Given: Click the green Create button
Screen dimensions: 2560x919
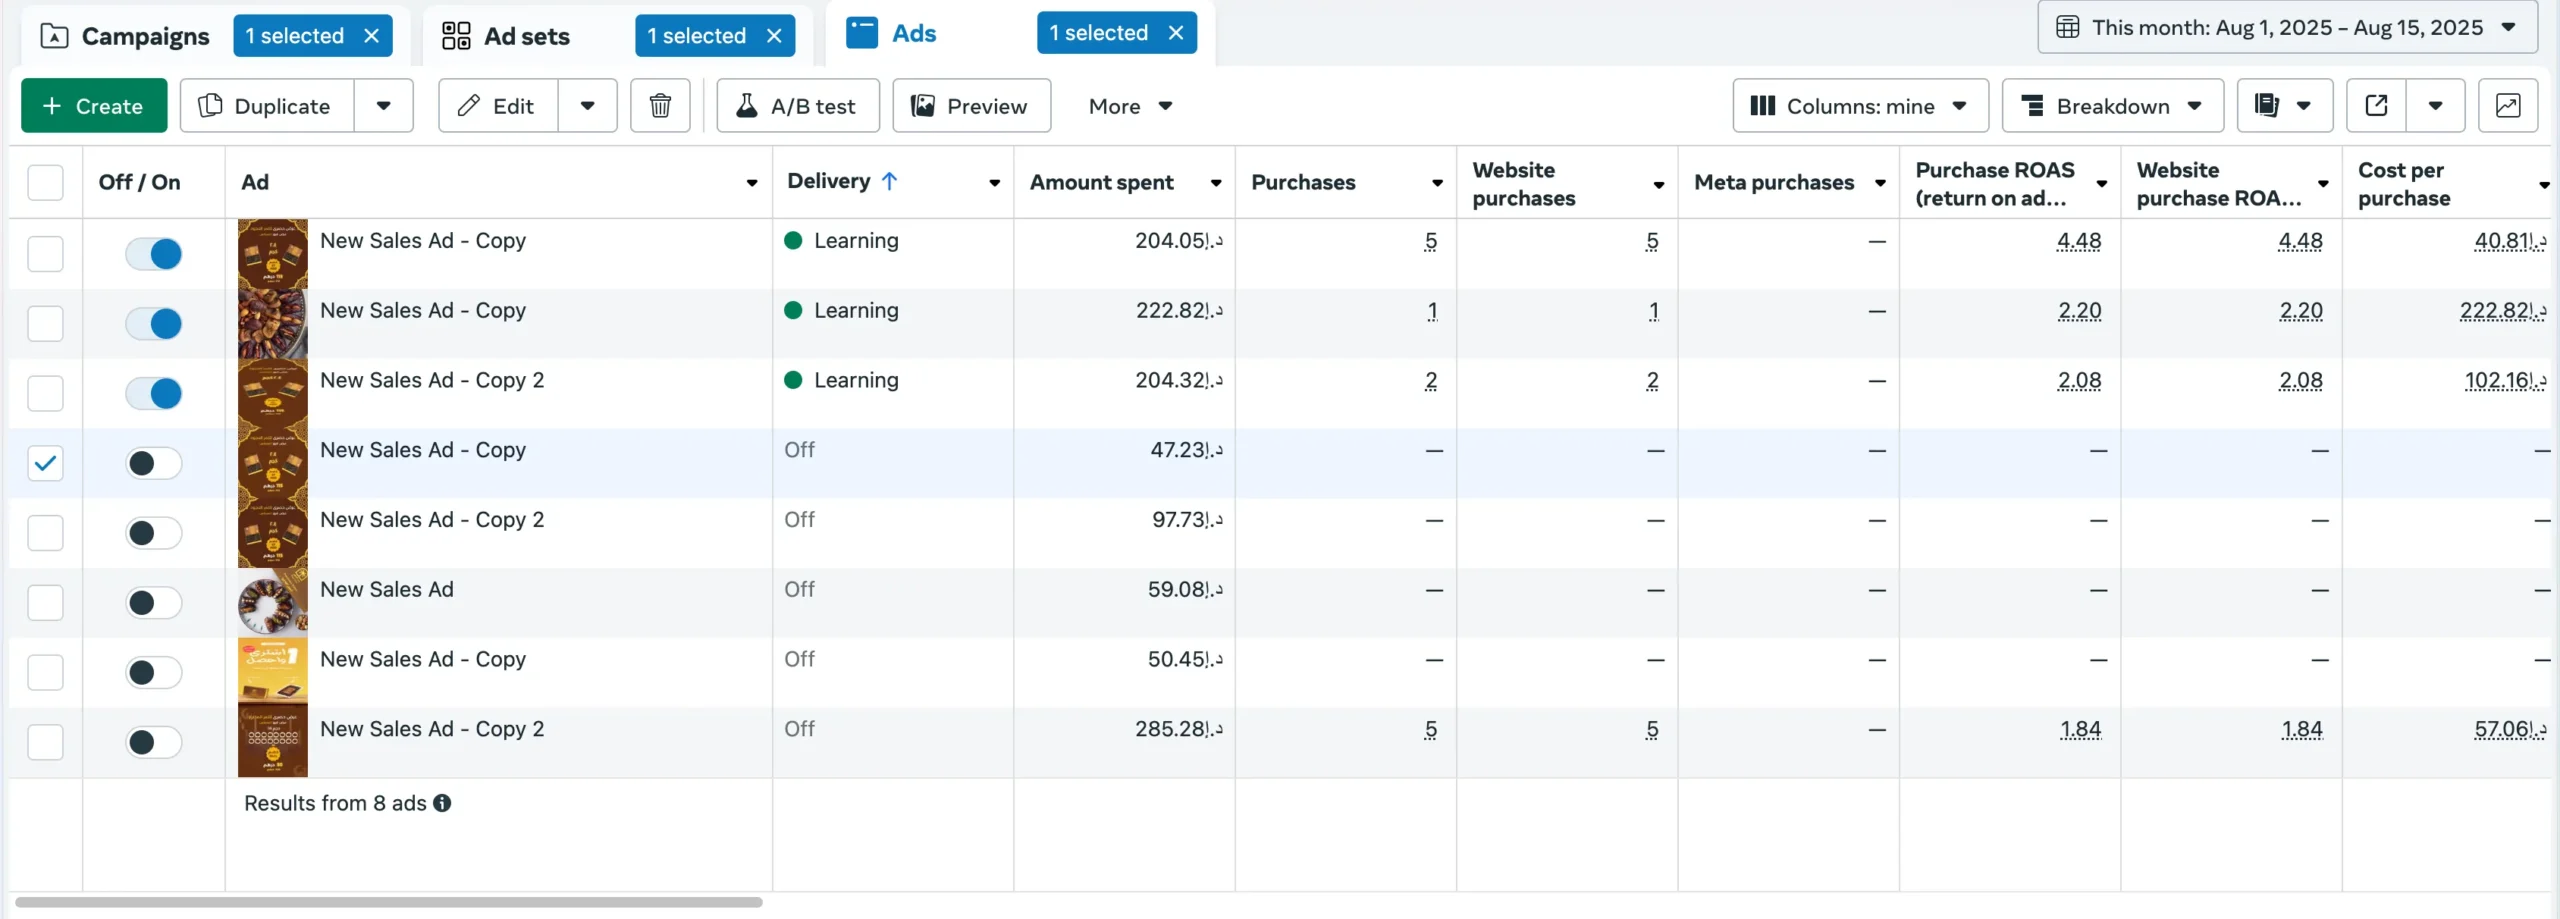Looking at the screenshot, I should click(94, 106).
